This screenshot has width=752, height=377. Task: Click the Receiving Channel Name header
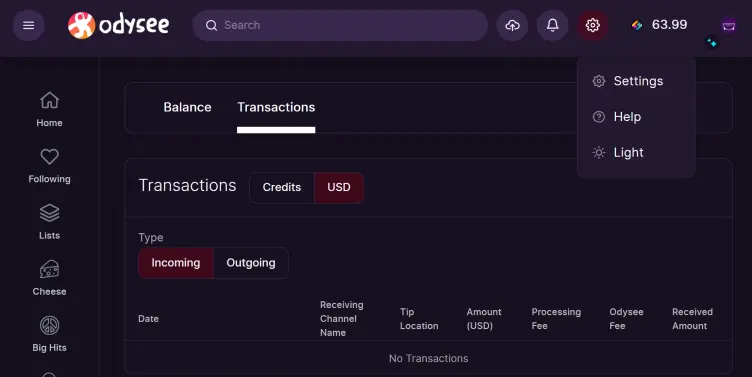(341, 318)
